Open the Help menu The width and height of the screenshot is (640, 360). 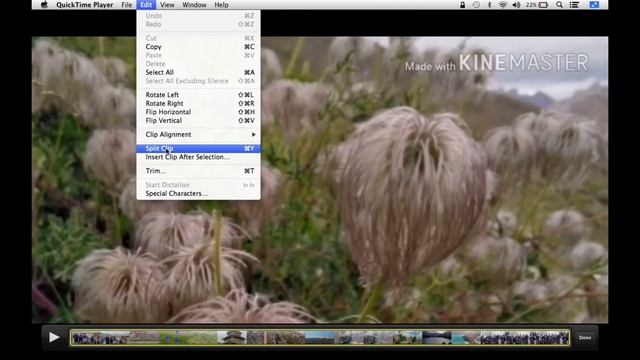point(221,5)
